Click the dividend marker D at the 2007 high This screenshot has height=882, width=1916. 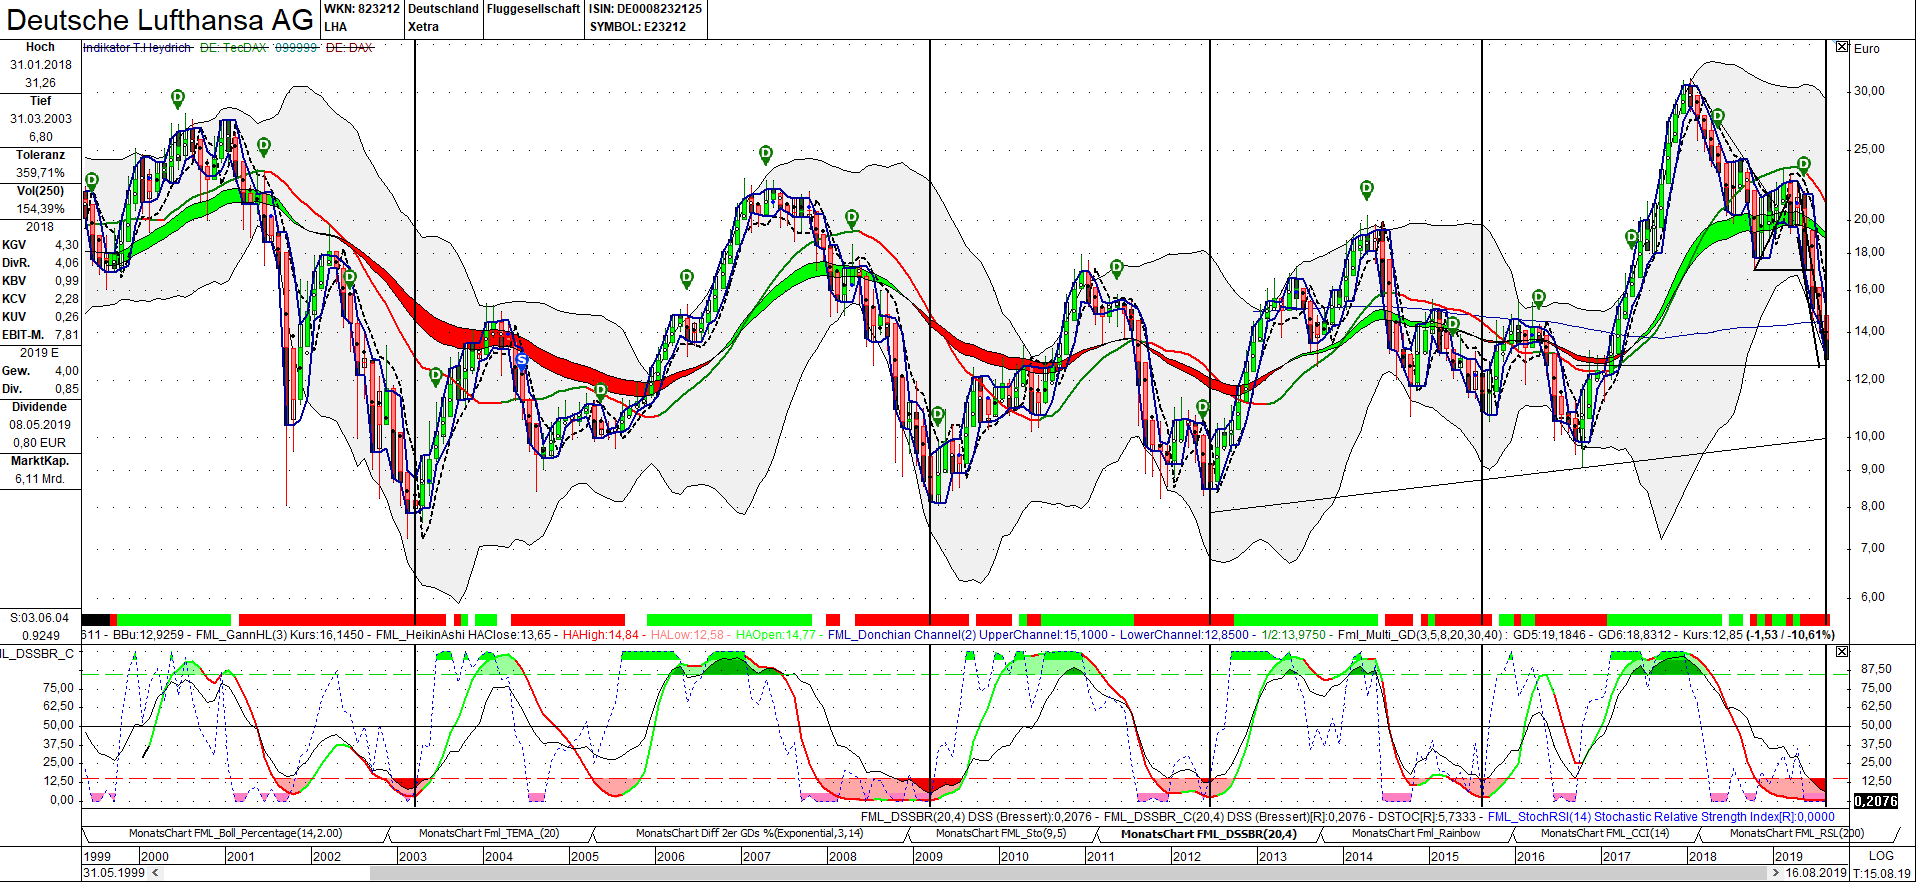click(x=766, y=154)
